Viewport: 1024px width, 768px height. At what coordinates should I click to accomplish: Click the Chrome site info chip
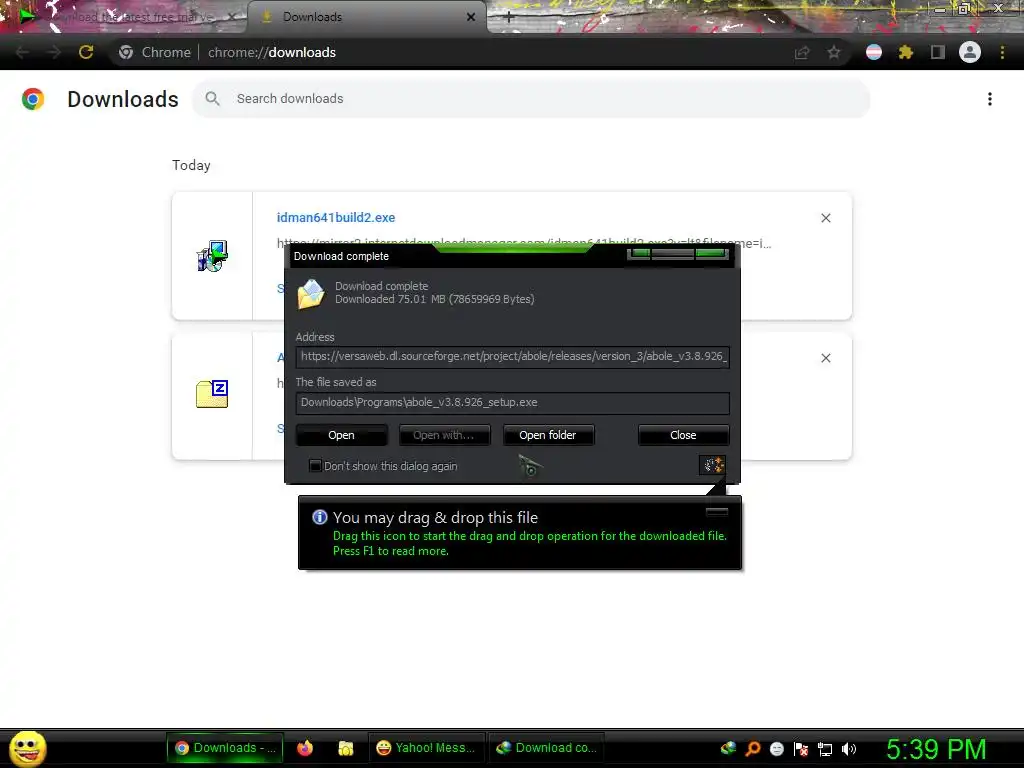coord(155,52)
